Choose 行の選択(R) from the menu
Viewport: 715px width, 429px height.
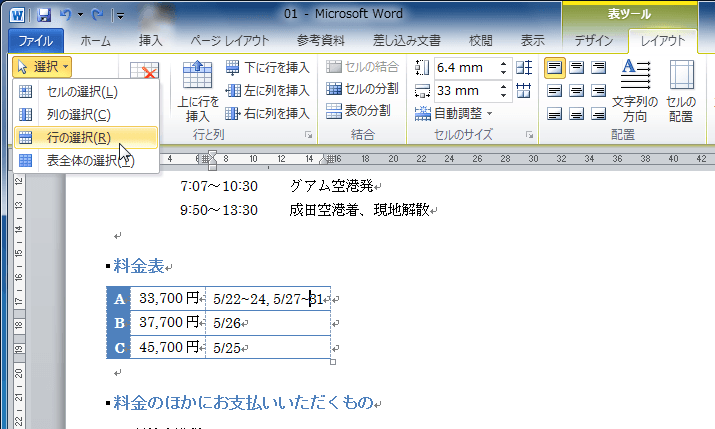[x=86, y=137]
